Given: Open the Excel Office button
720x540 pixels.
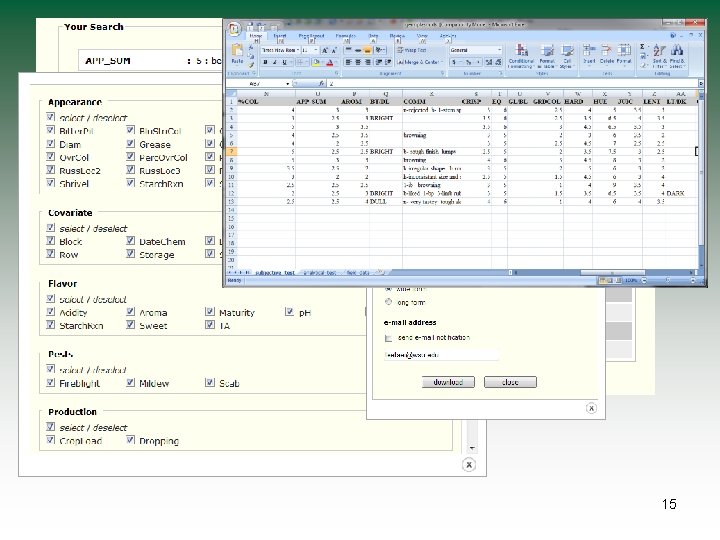Looking at the screenshot, I should coord(234,28).
